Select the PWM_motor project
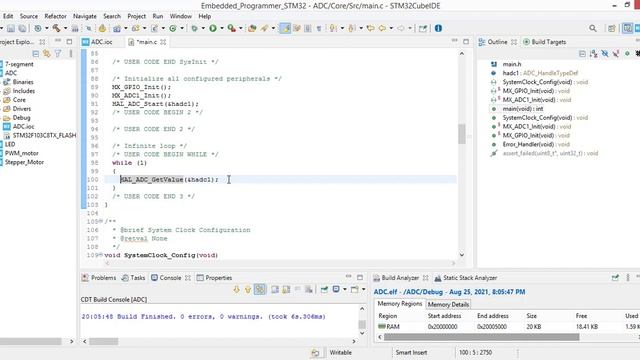Viewport: 640px width, 360px height. (22, 153)
